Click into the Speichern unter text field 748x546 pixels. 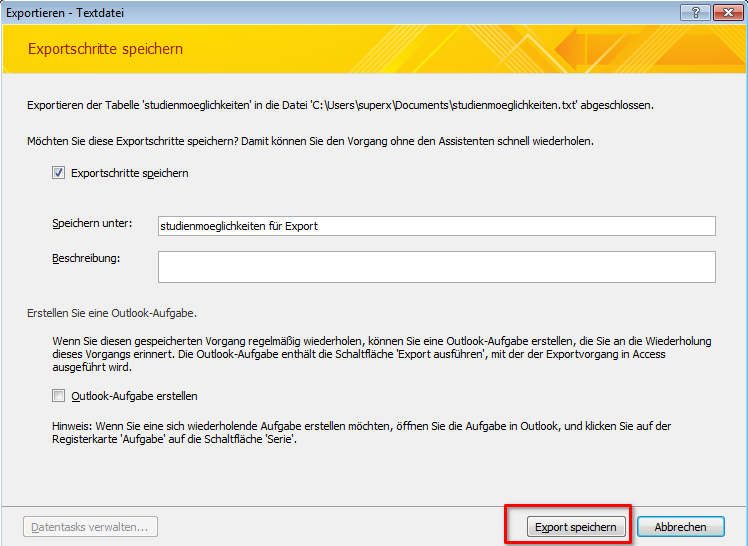[436, 226]
